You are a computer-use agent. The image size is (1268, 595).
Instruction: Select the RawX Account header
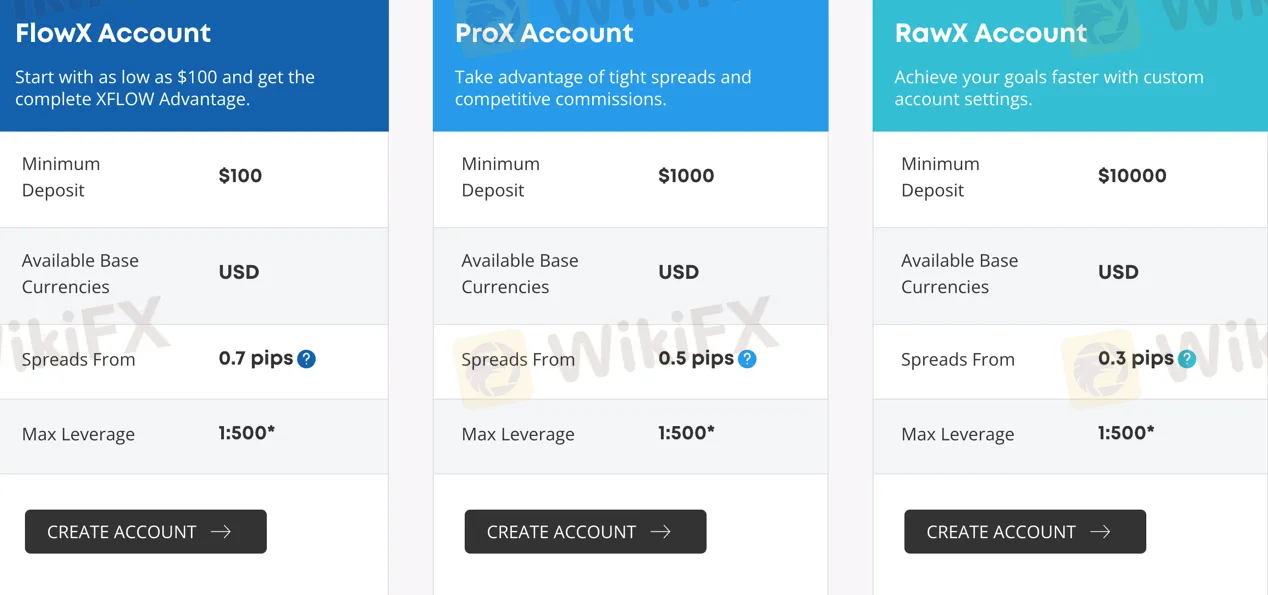click(x=990, y=33)
